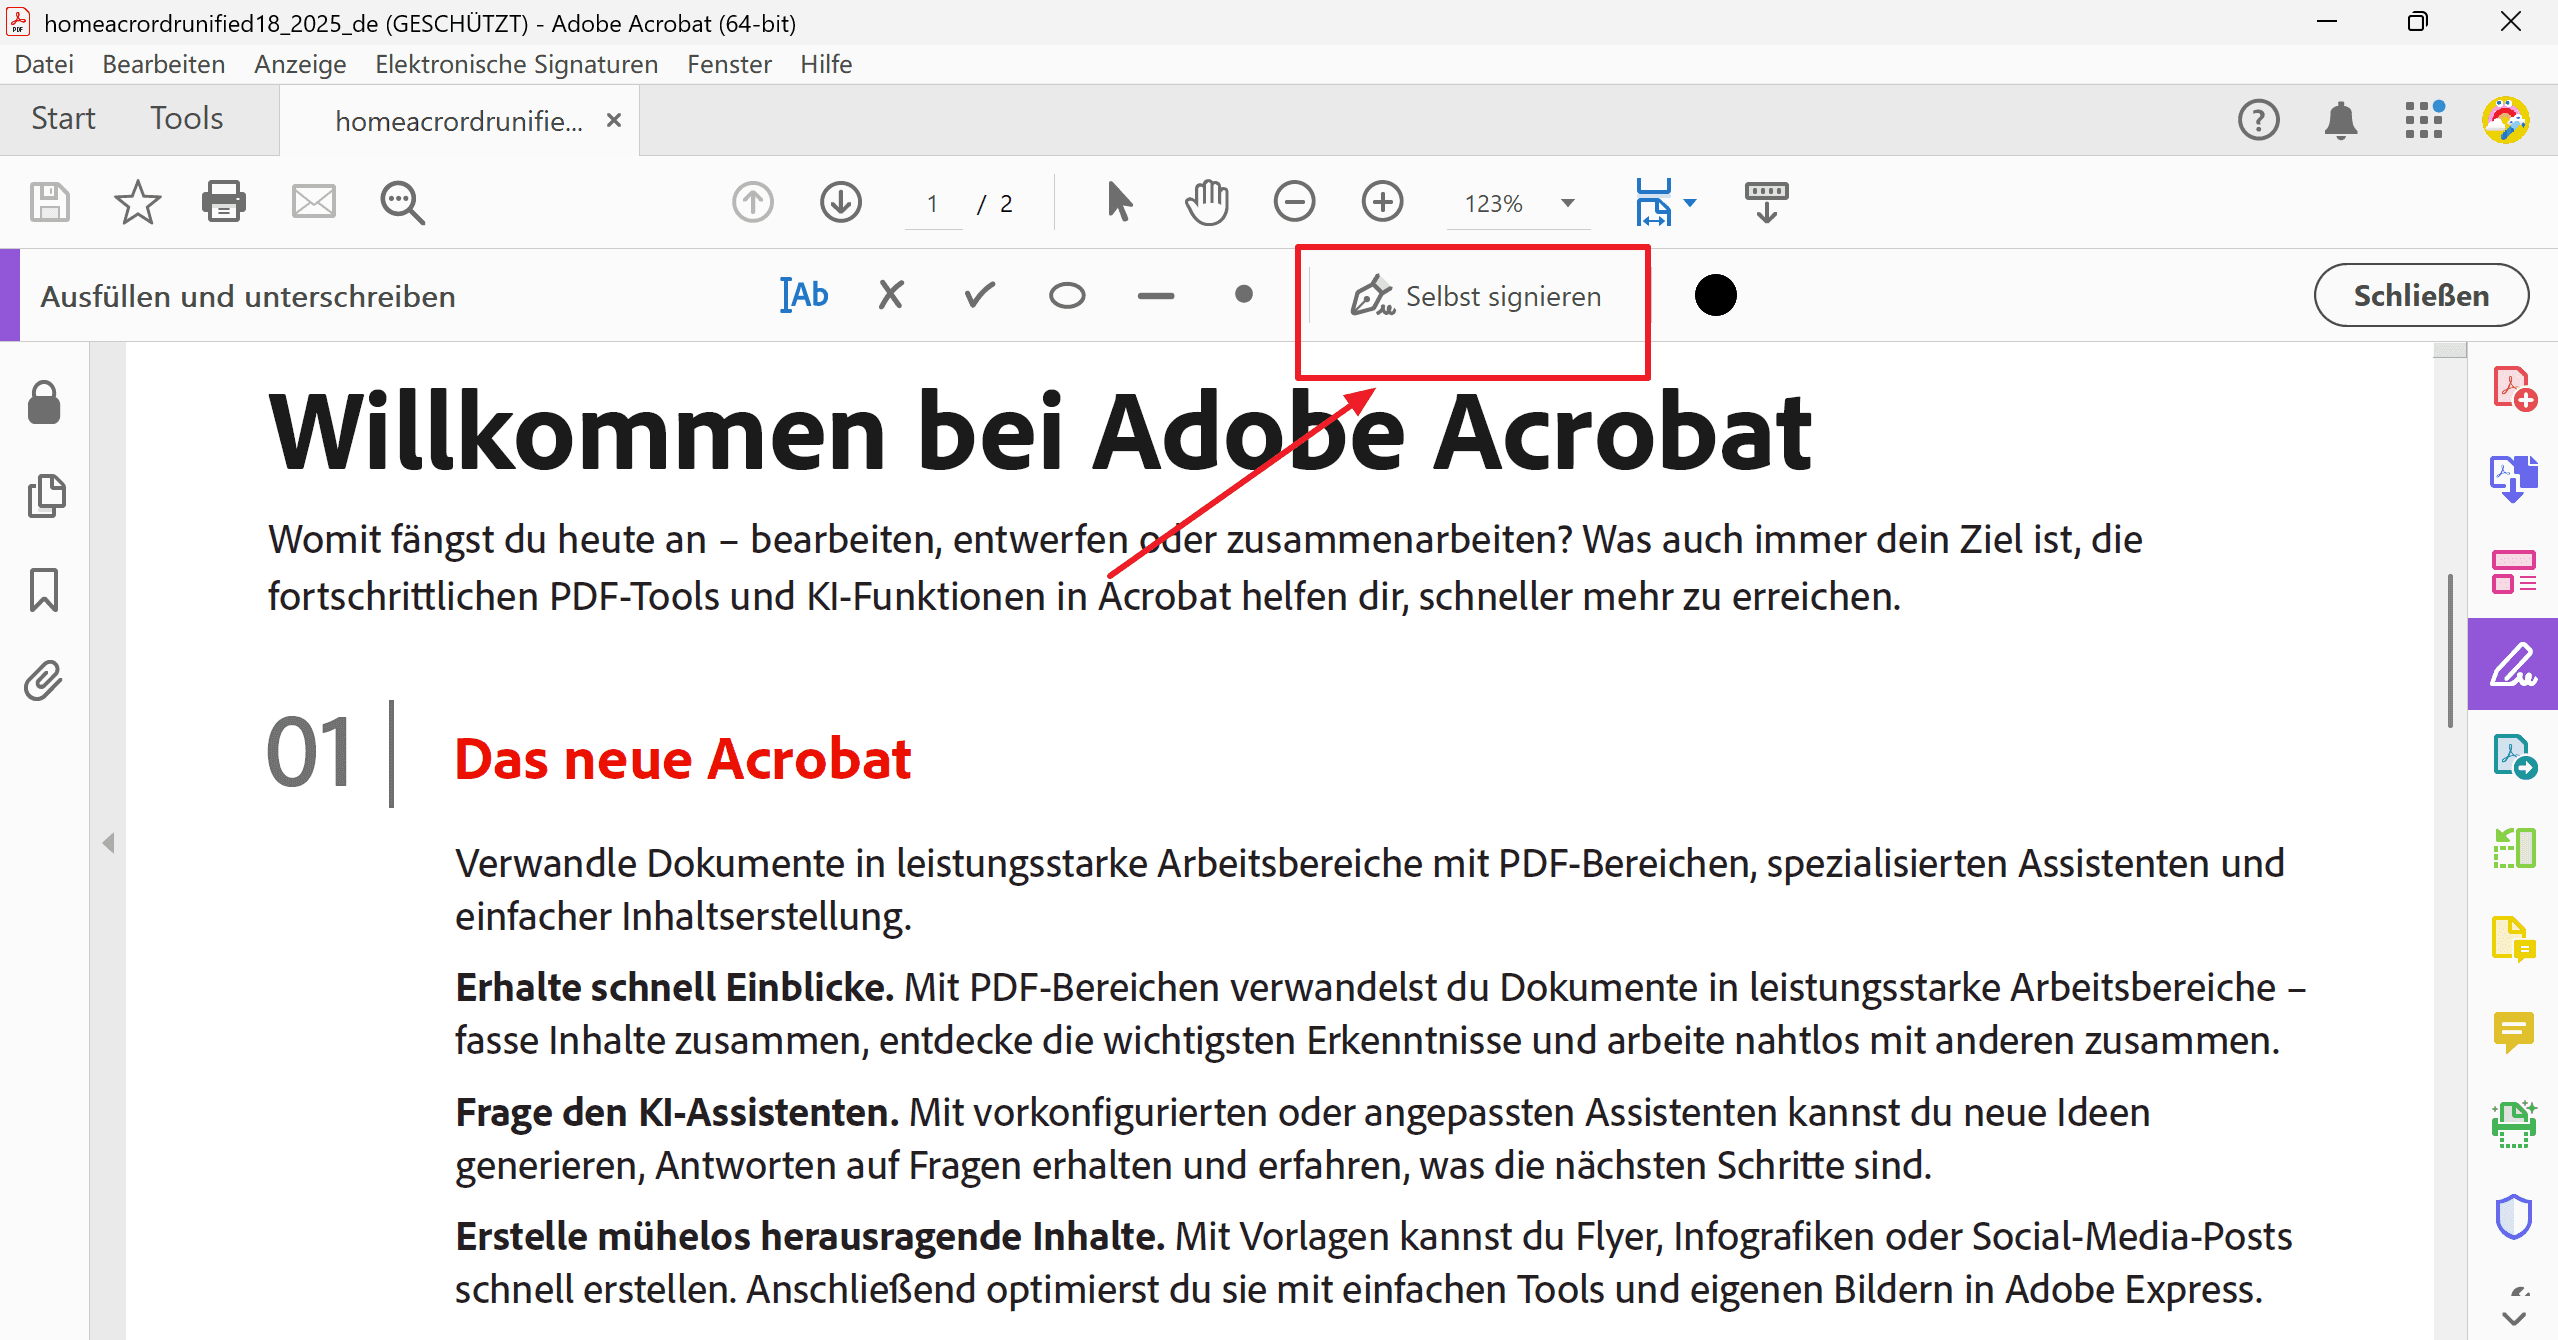
Task: Collapse the left navigation pane arrow
Action: tap(108, 843)
